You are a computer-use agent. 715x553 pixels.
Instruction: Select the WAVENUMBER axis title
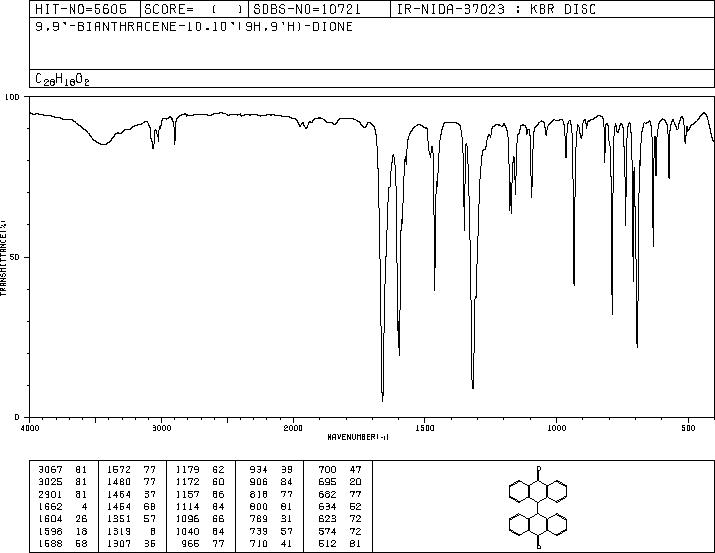click(358, 437)
